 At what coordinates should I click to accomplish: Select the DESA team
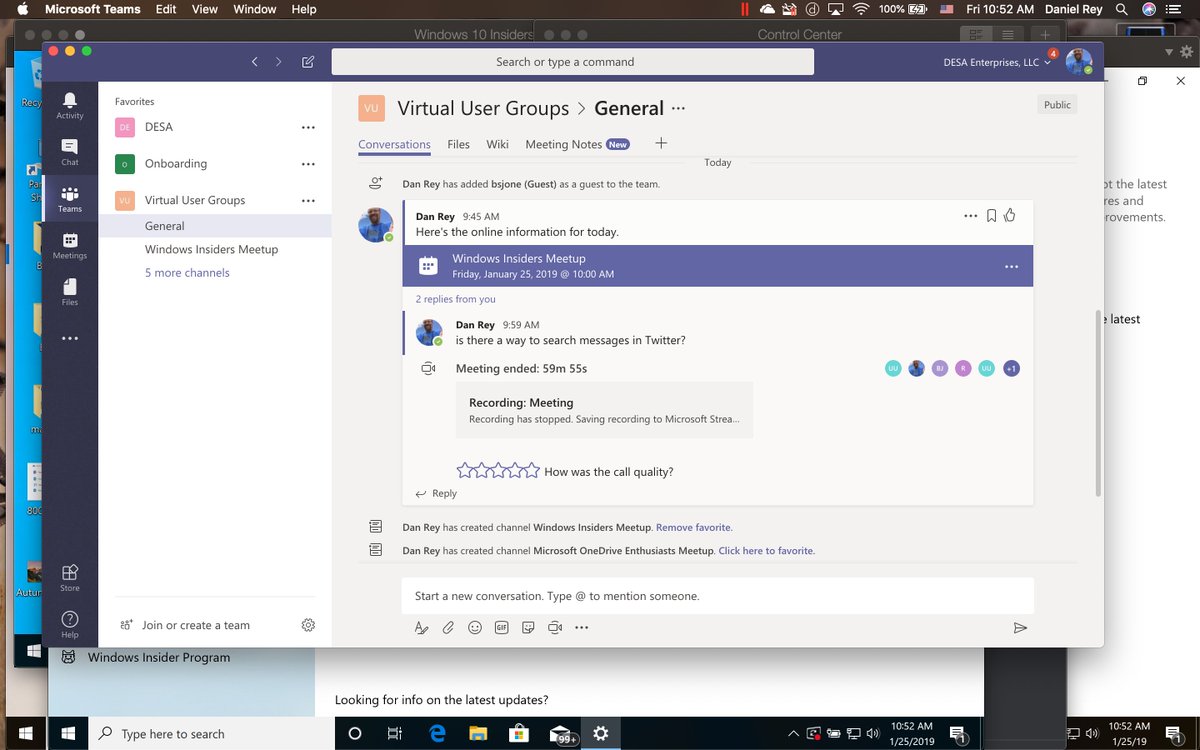point(159,127)
